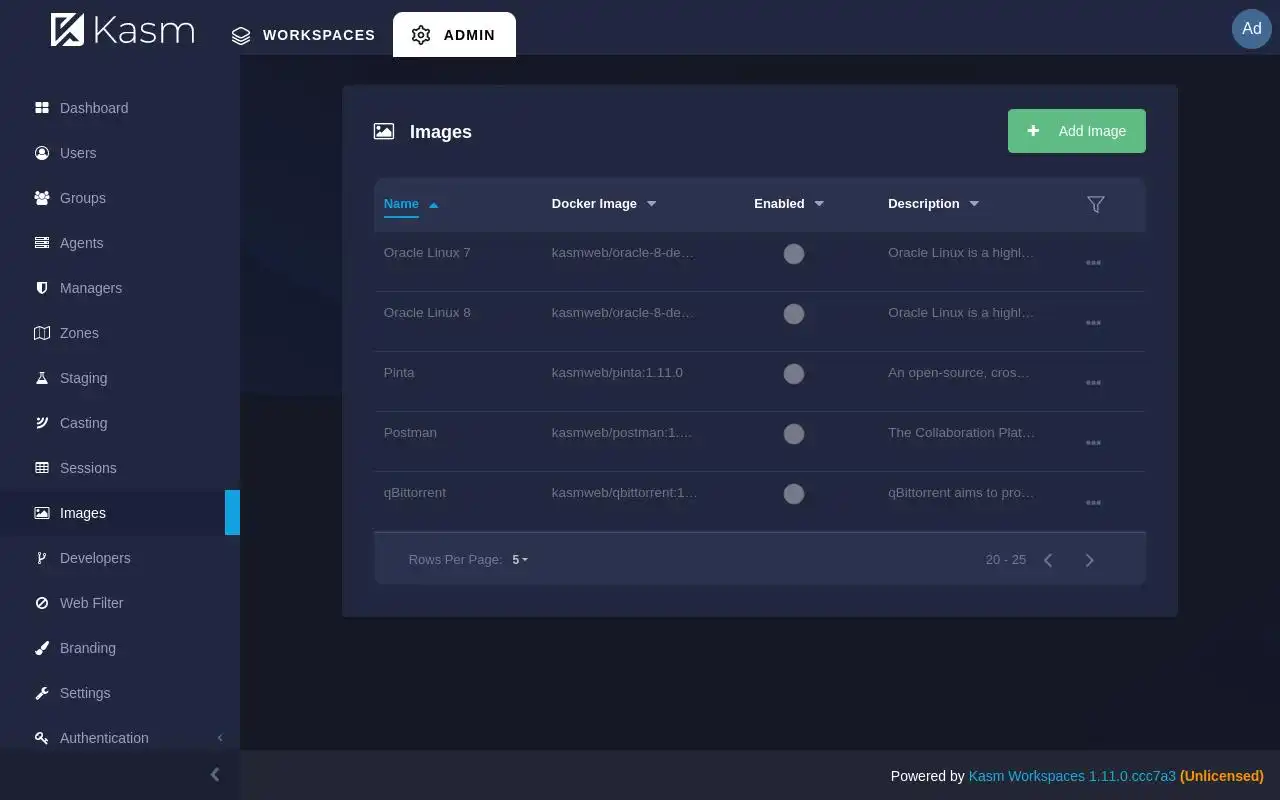
Task: Click the Managers shield icon
Action: pos(42,288)
